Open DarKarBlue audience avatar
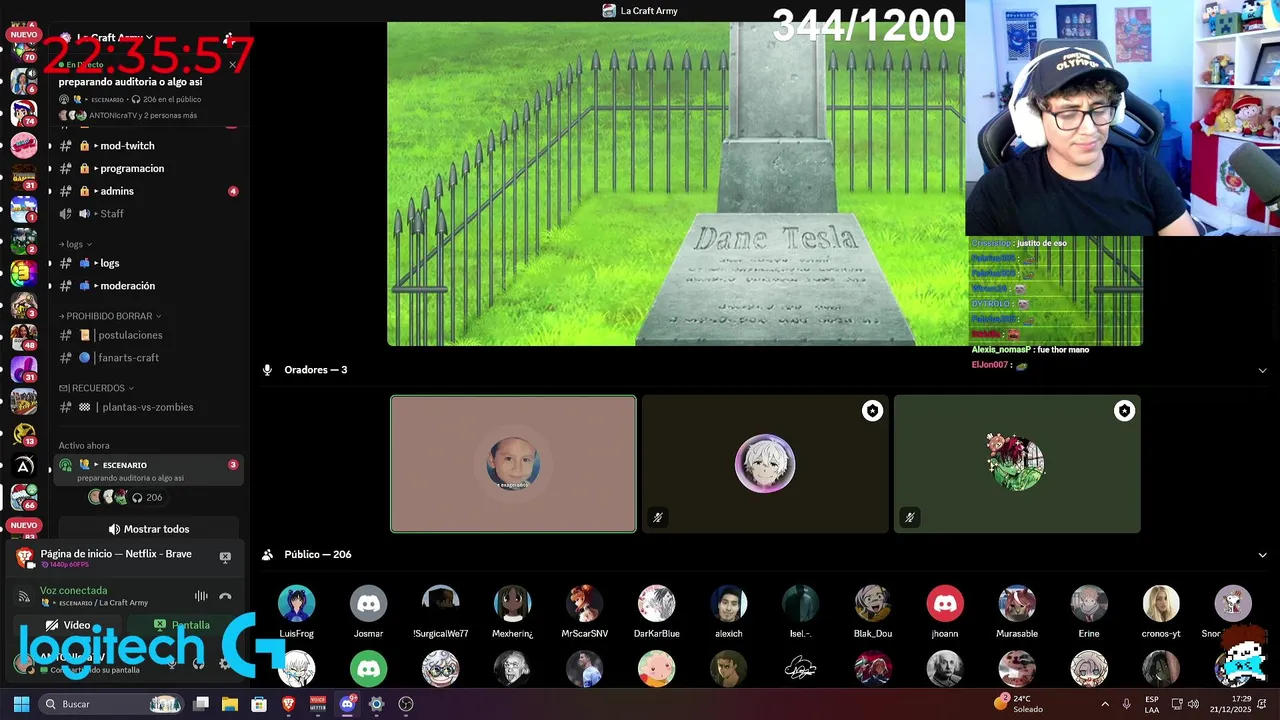Image resolution: width=1280 pixels, height=720 pixels. click(656, 603)
